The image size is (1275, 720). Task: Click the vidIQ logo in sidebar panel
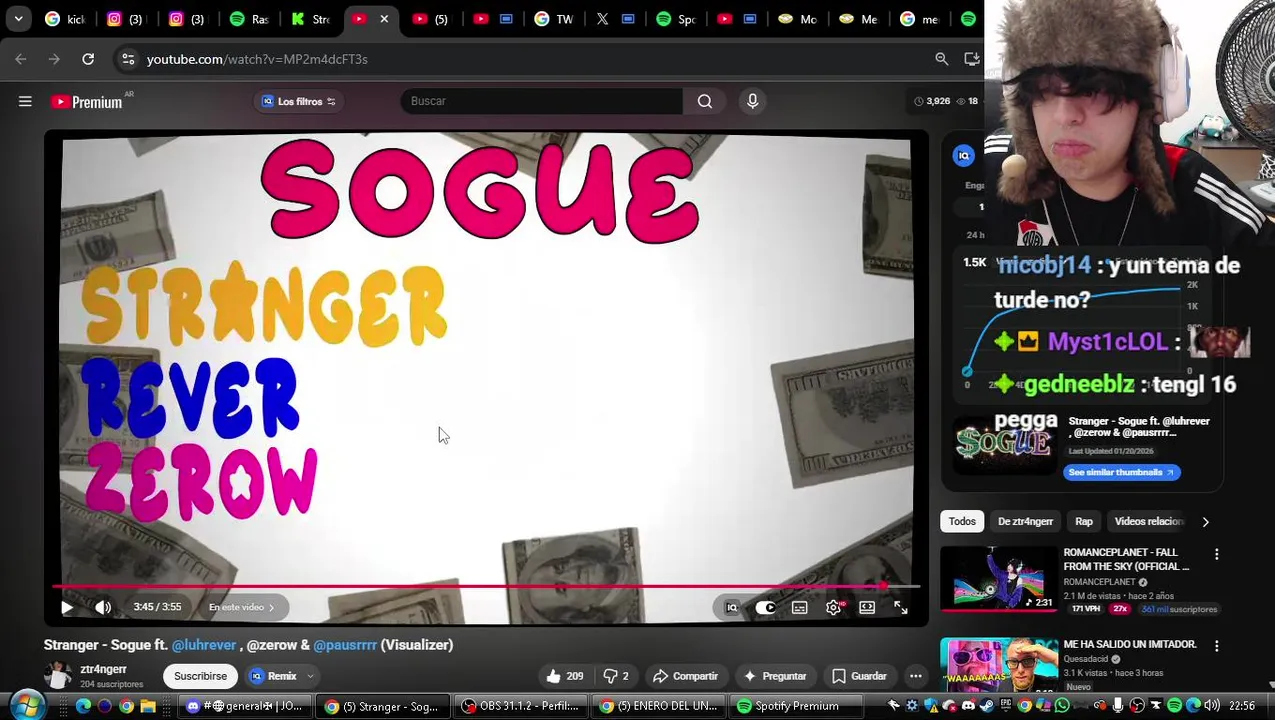click(963, 155)
